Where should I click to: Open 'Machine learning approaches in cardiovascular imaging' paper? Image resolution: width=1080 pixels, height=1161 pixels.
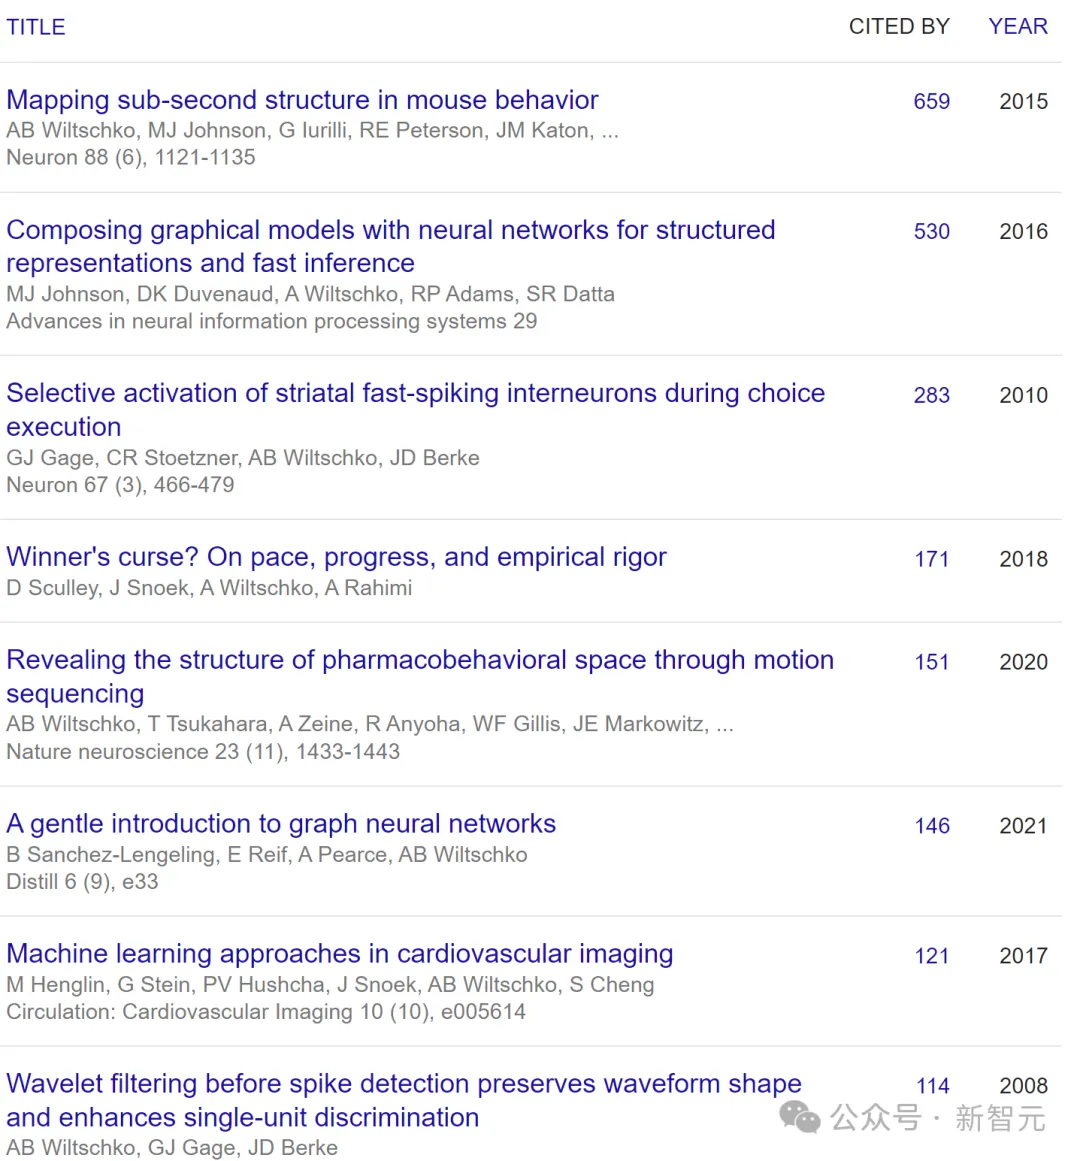(340, 954)
